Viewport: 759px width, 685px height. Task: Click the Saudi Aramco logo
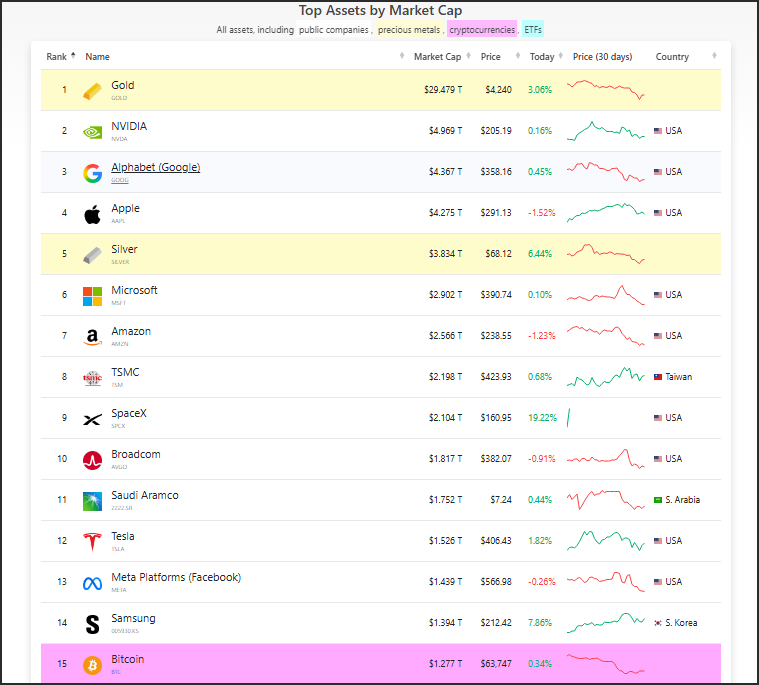click(92, 502)
